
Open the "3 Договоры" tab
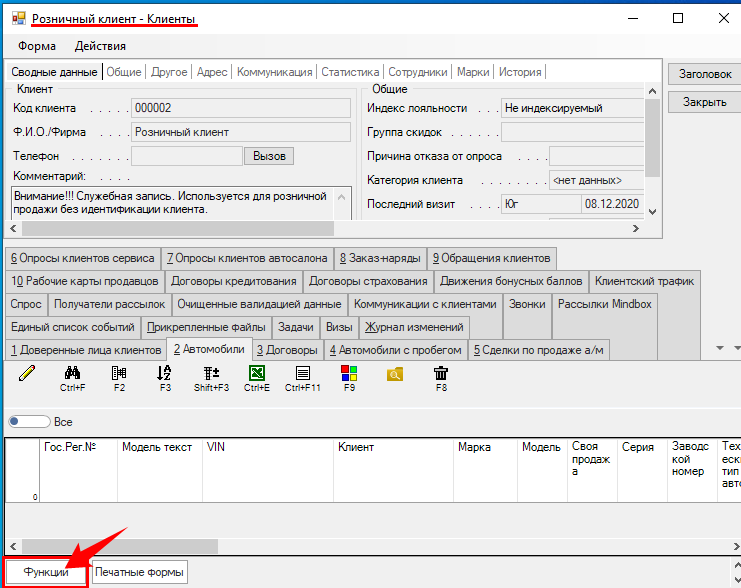point(287,350)
